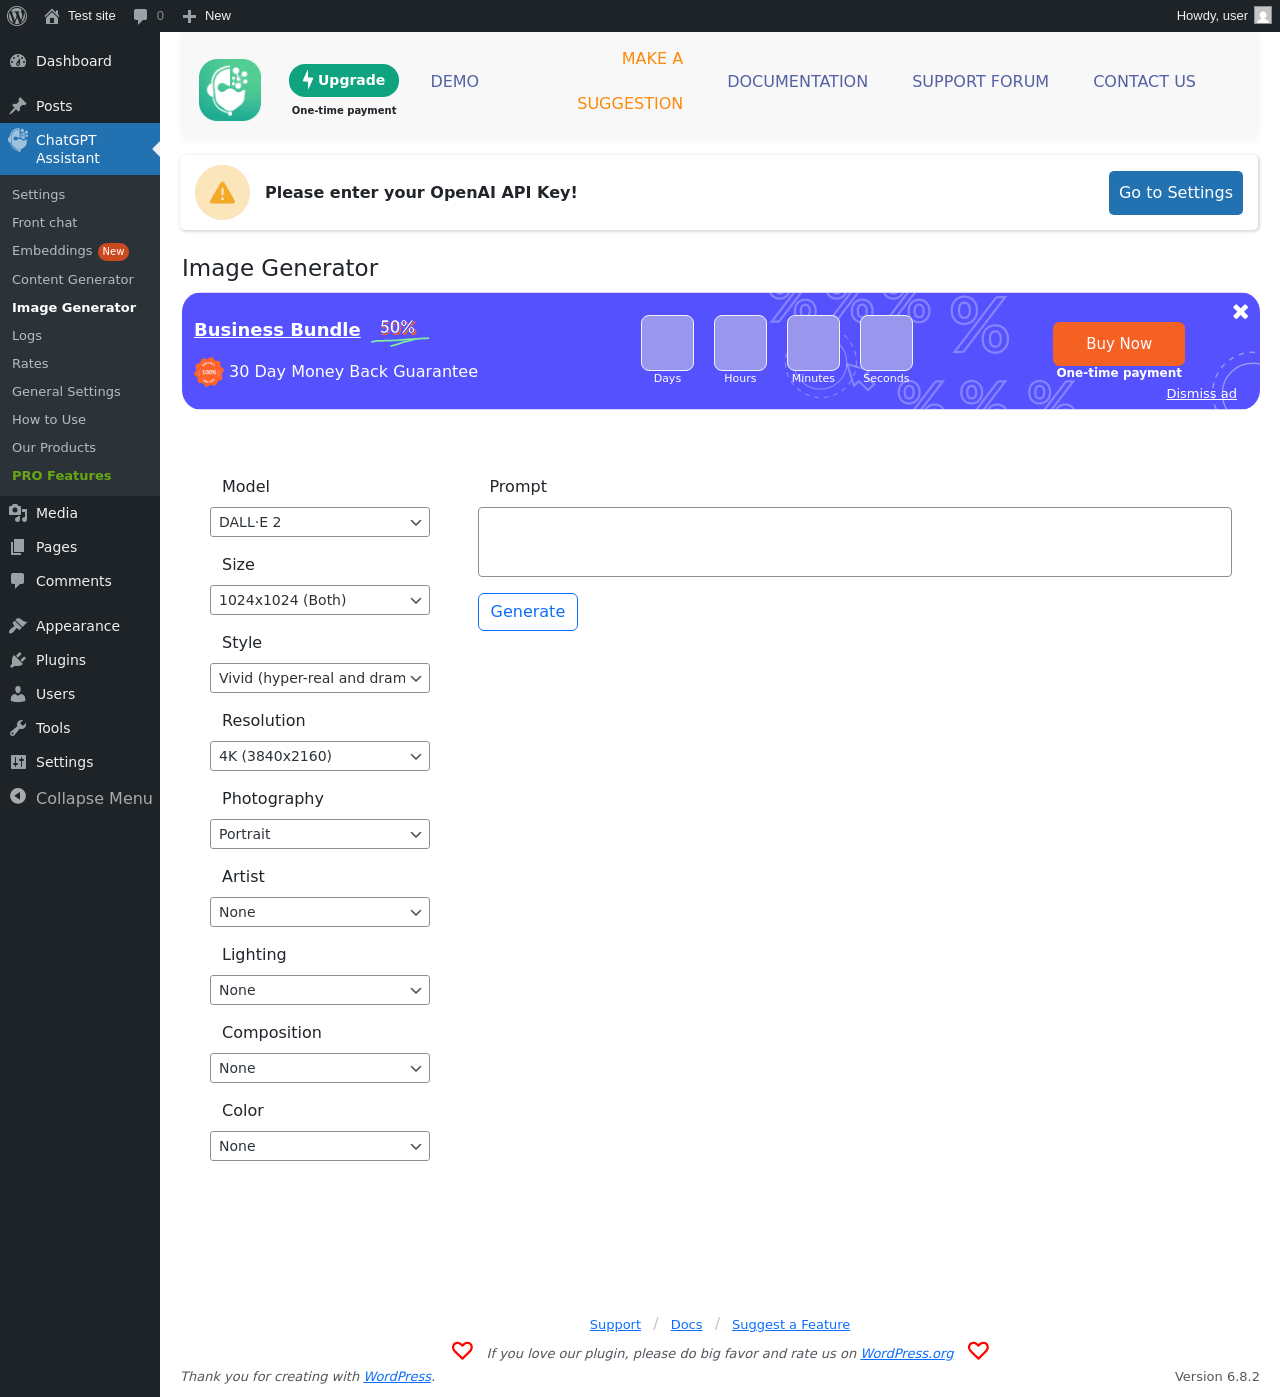Click the plus New icon in admin bar
The width and height of the screenshot is (1280, 1397).
coord(189,16)
